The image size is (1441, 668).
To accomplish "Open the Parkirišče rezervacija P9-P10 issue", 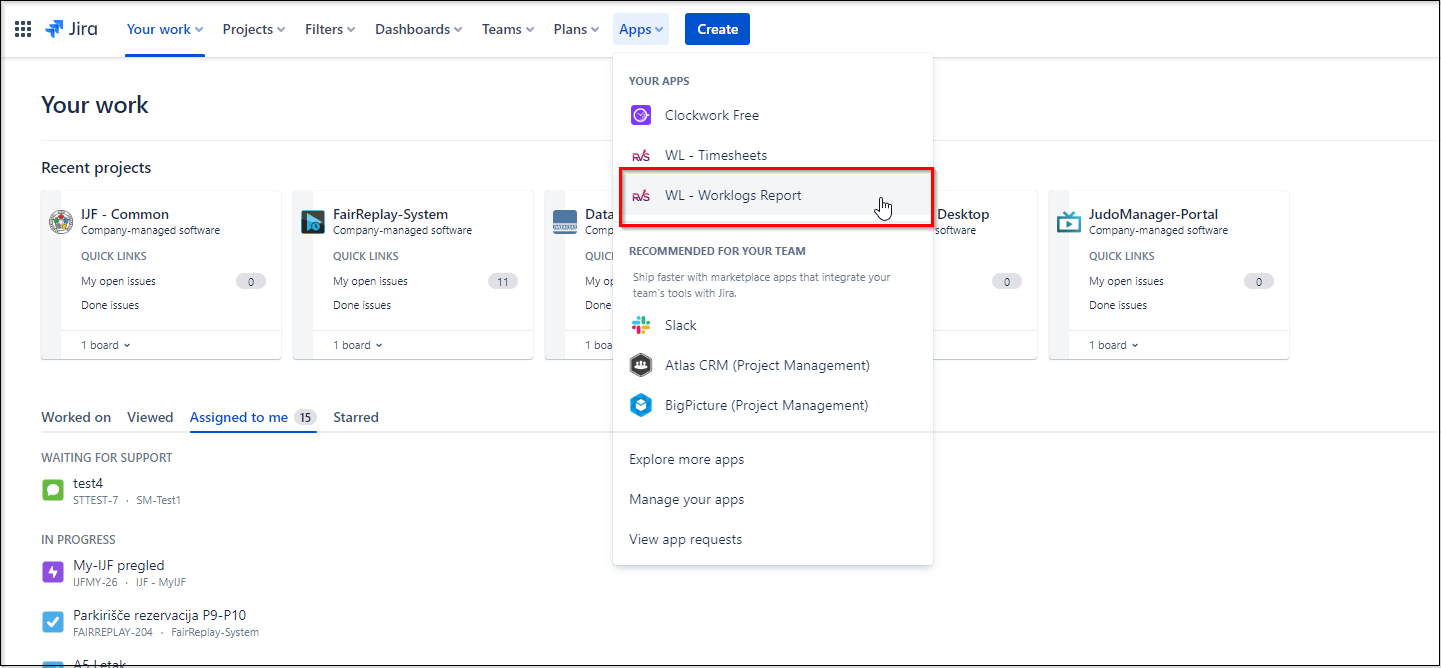I will coord(160,615).
